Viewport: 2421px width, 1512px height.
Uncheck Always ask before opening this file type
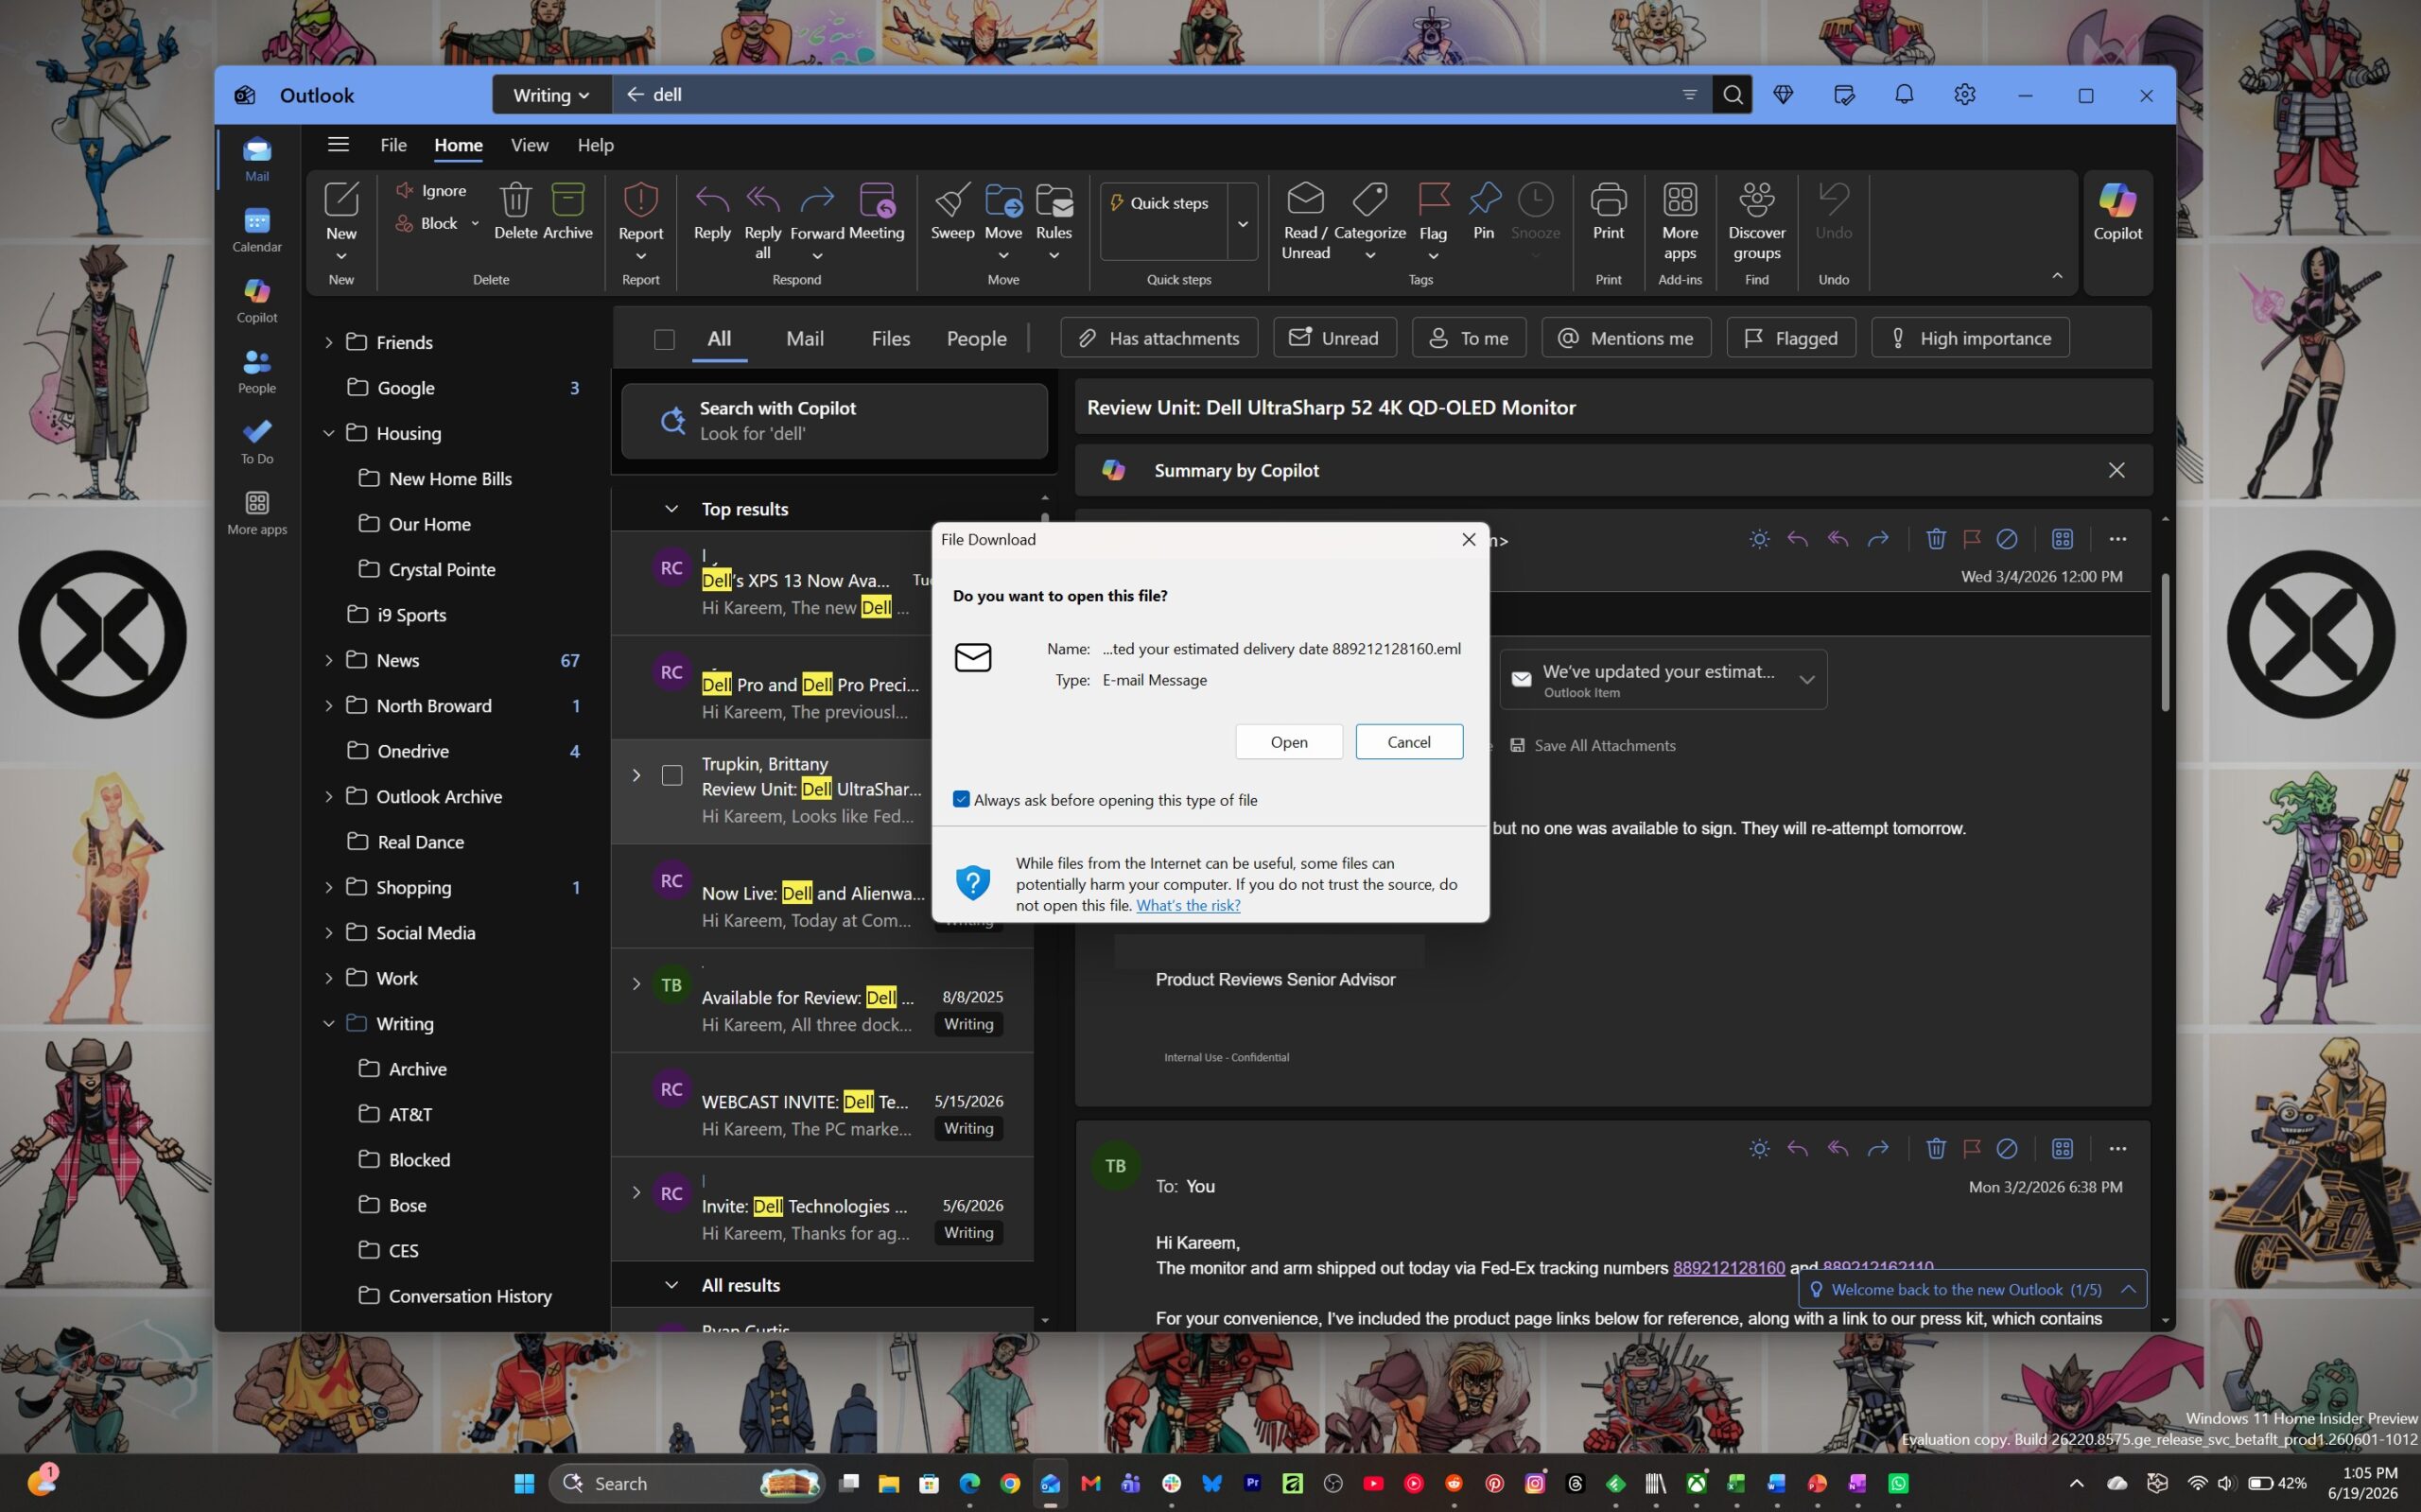point(961,799)
